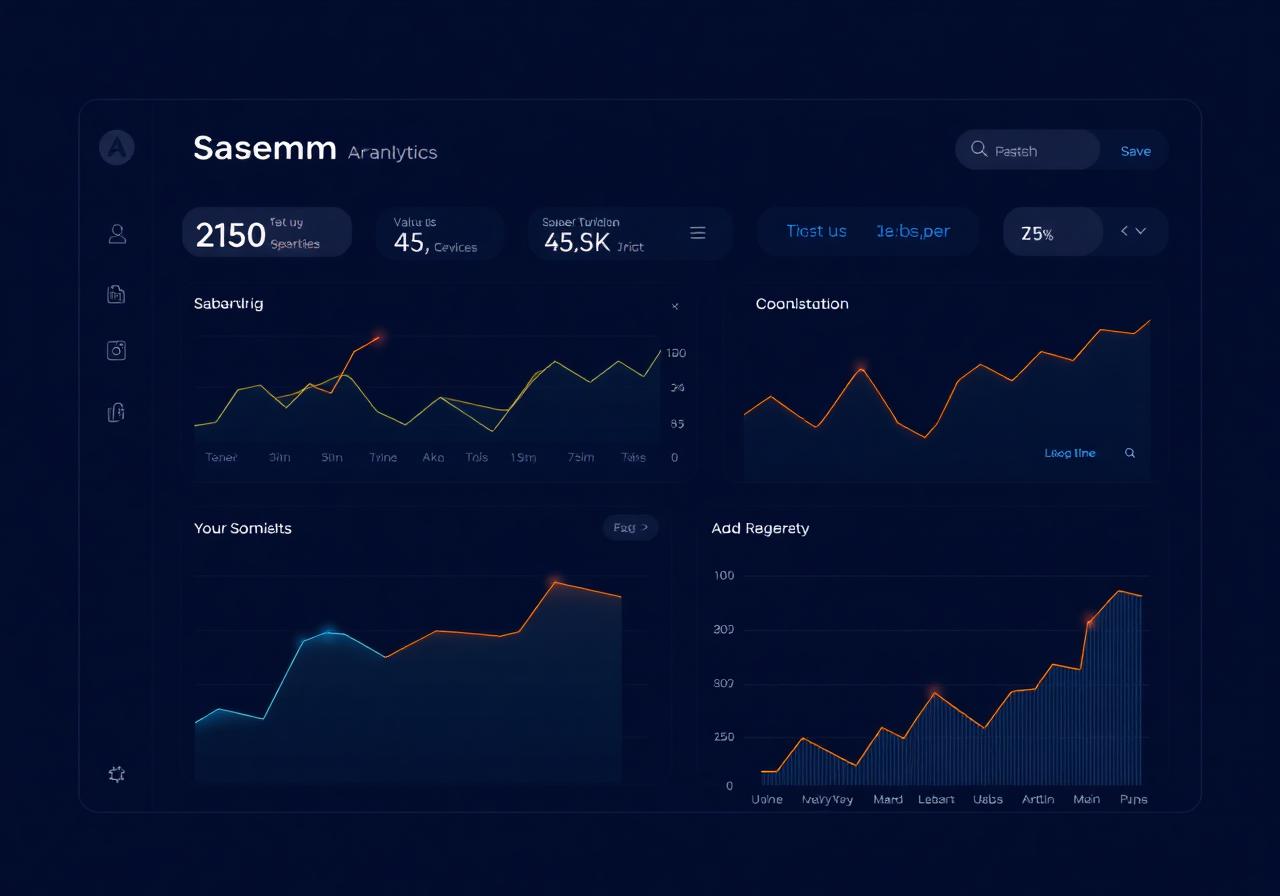Select the 45.SK stat card
This screenshot has width=1280, height=896.
[630, 234]
